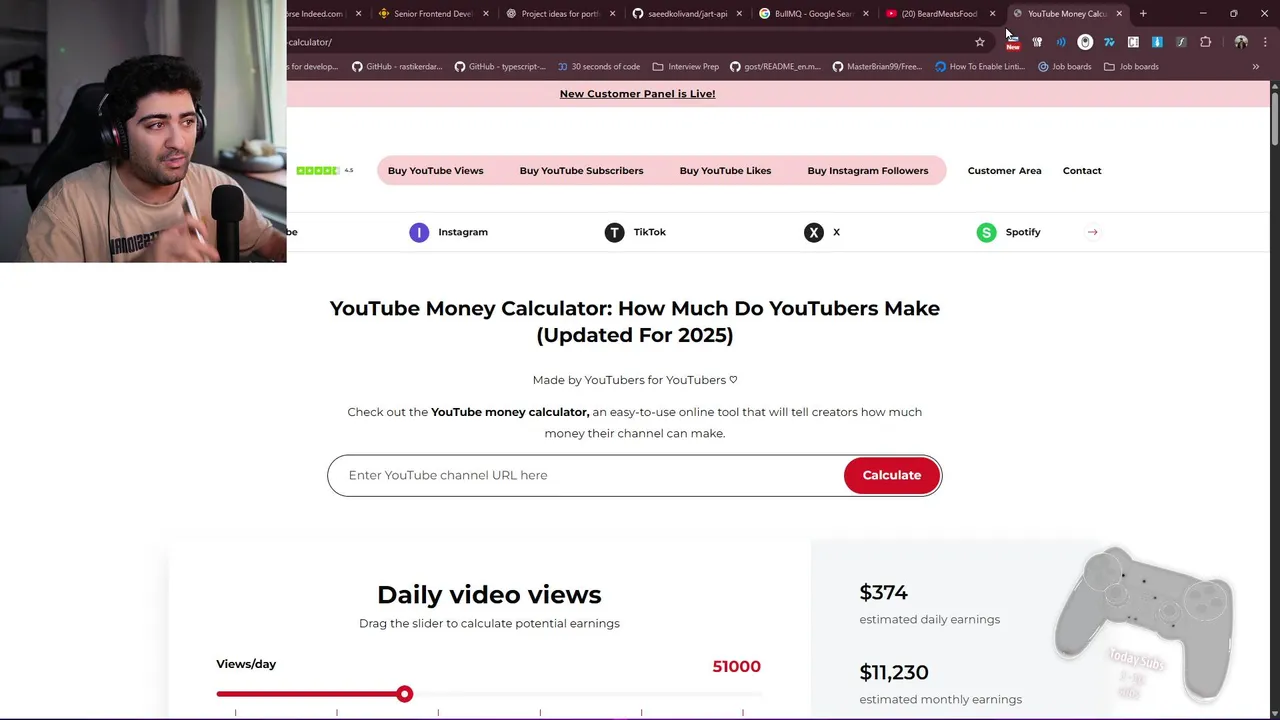1280x720 pixels.
Task: Click the red right arrow in platform row
Action: tap(1092, 232)
